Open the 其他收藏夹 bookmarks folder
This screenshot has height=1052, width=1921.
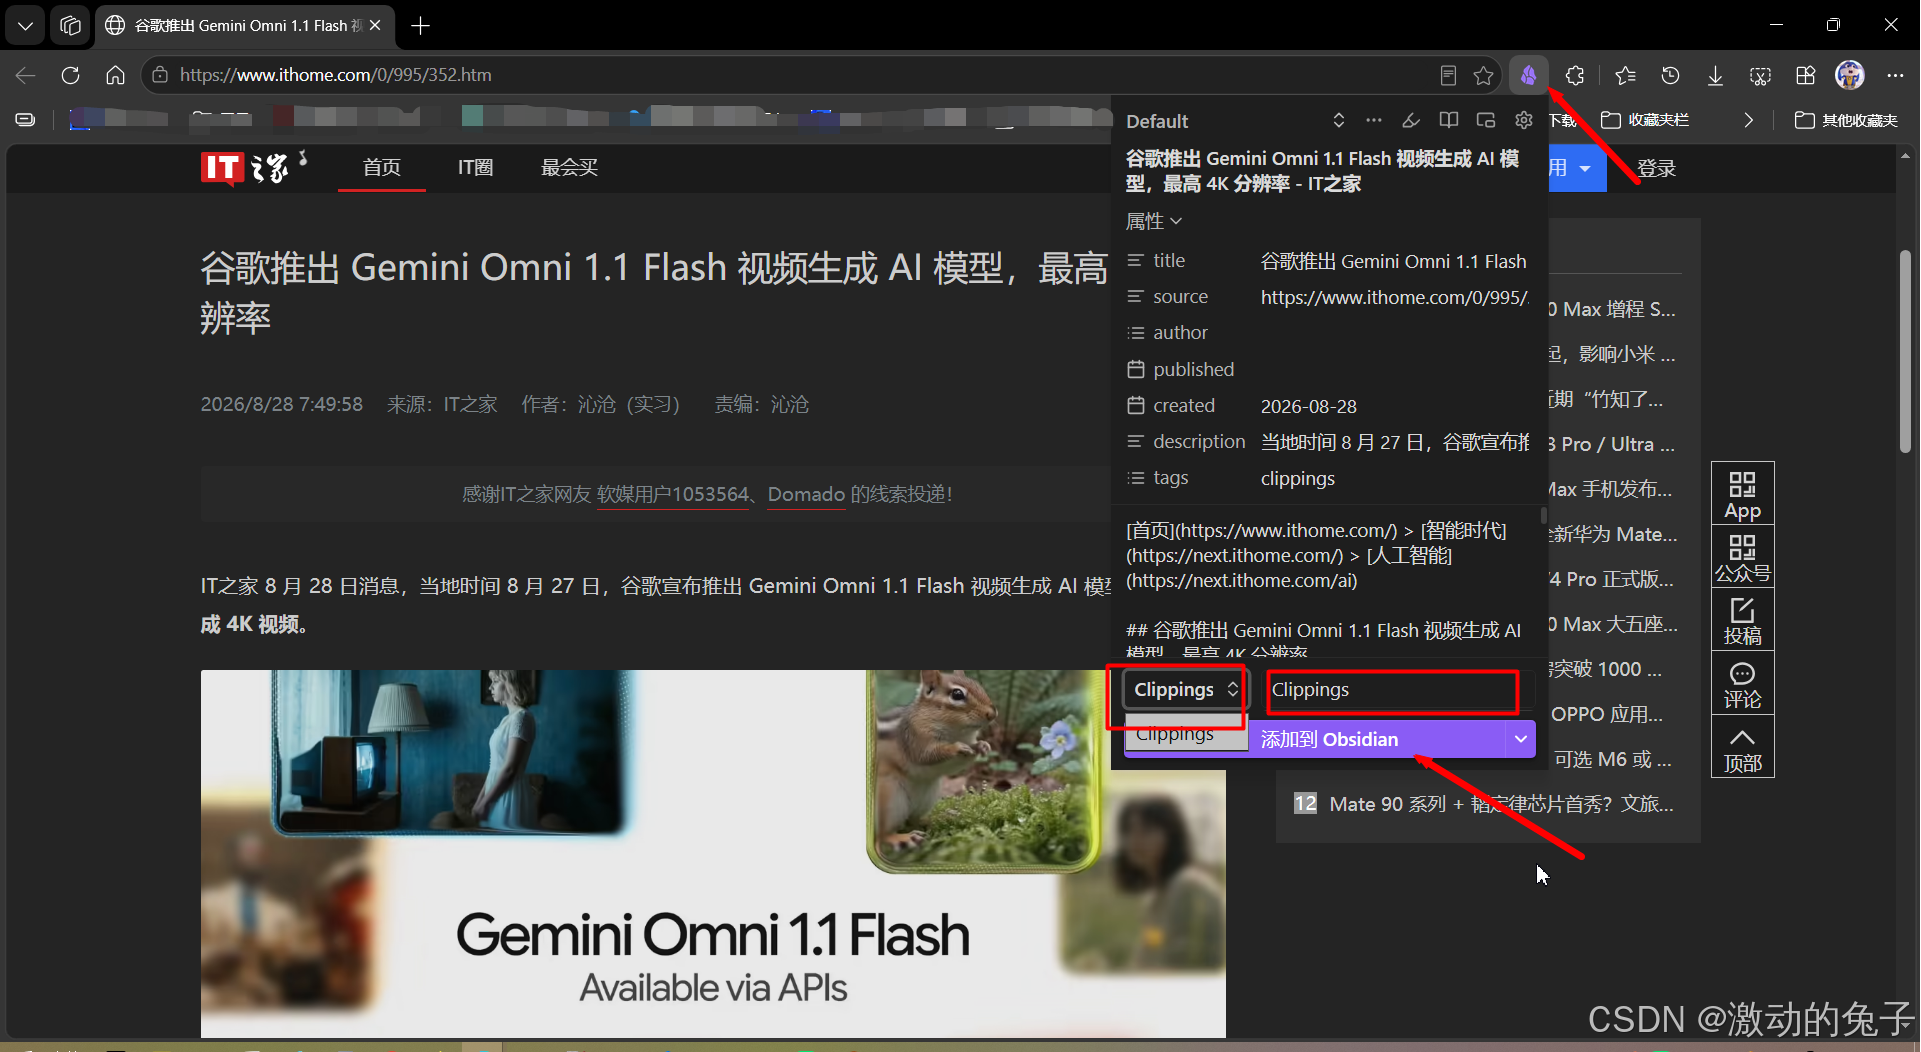coord(1846,120)
